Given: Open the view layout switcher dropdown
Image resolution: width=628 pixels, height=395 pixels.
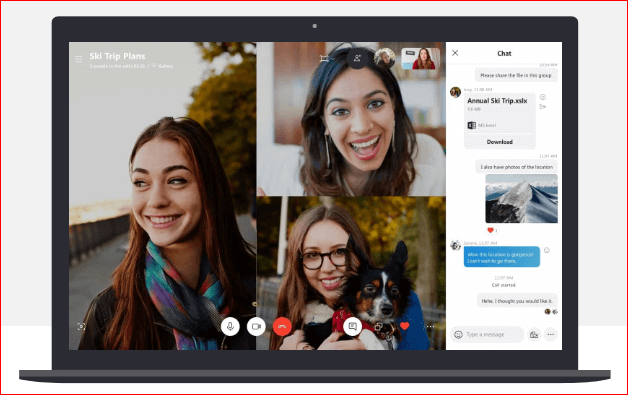Looking at the screenshot, I should click(x=326, y=59).
